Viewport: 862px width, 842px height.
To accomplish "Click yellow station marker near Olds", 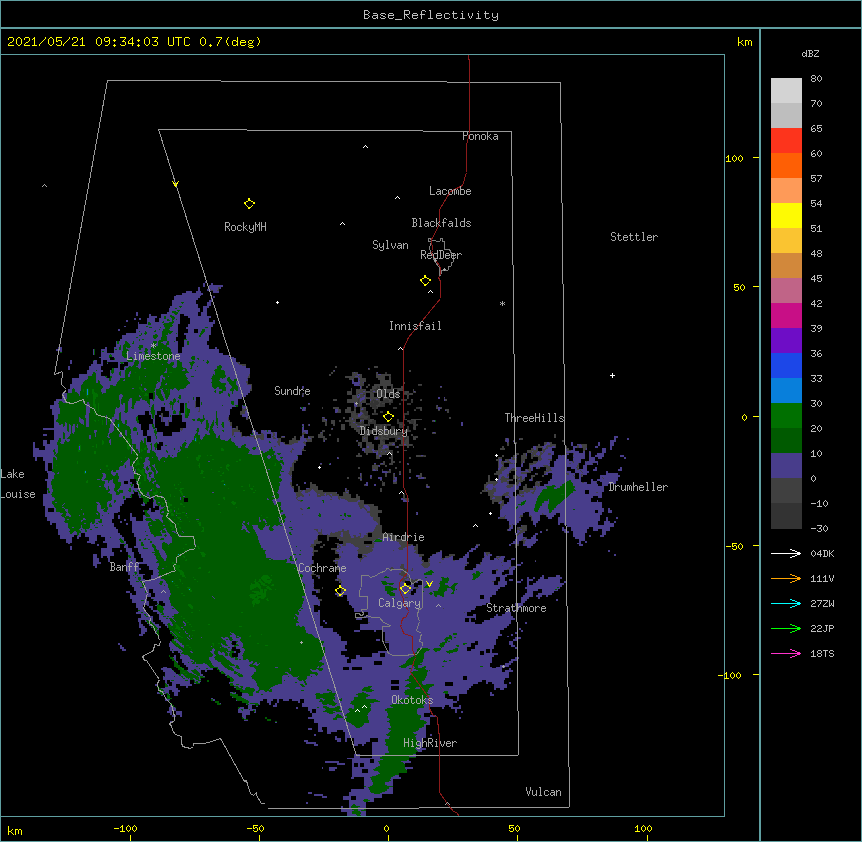I will (x=388, y=417).
